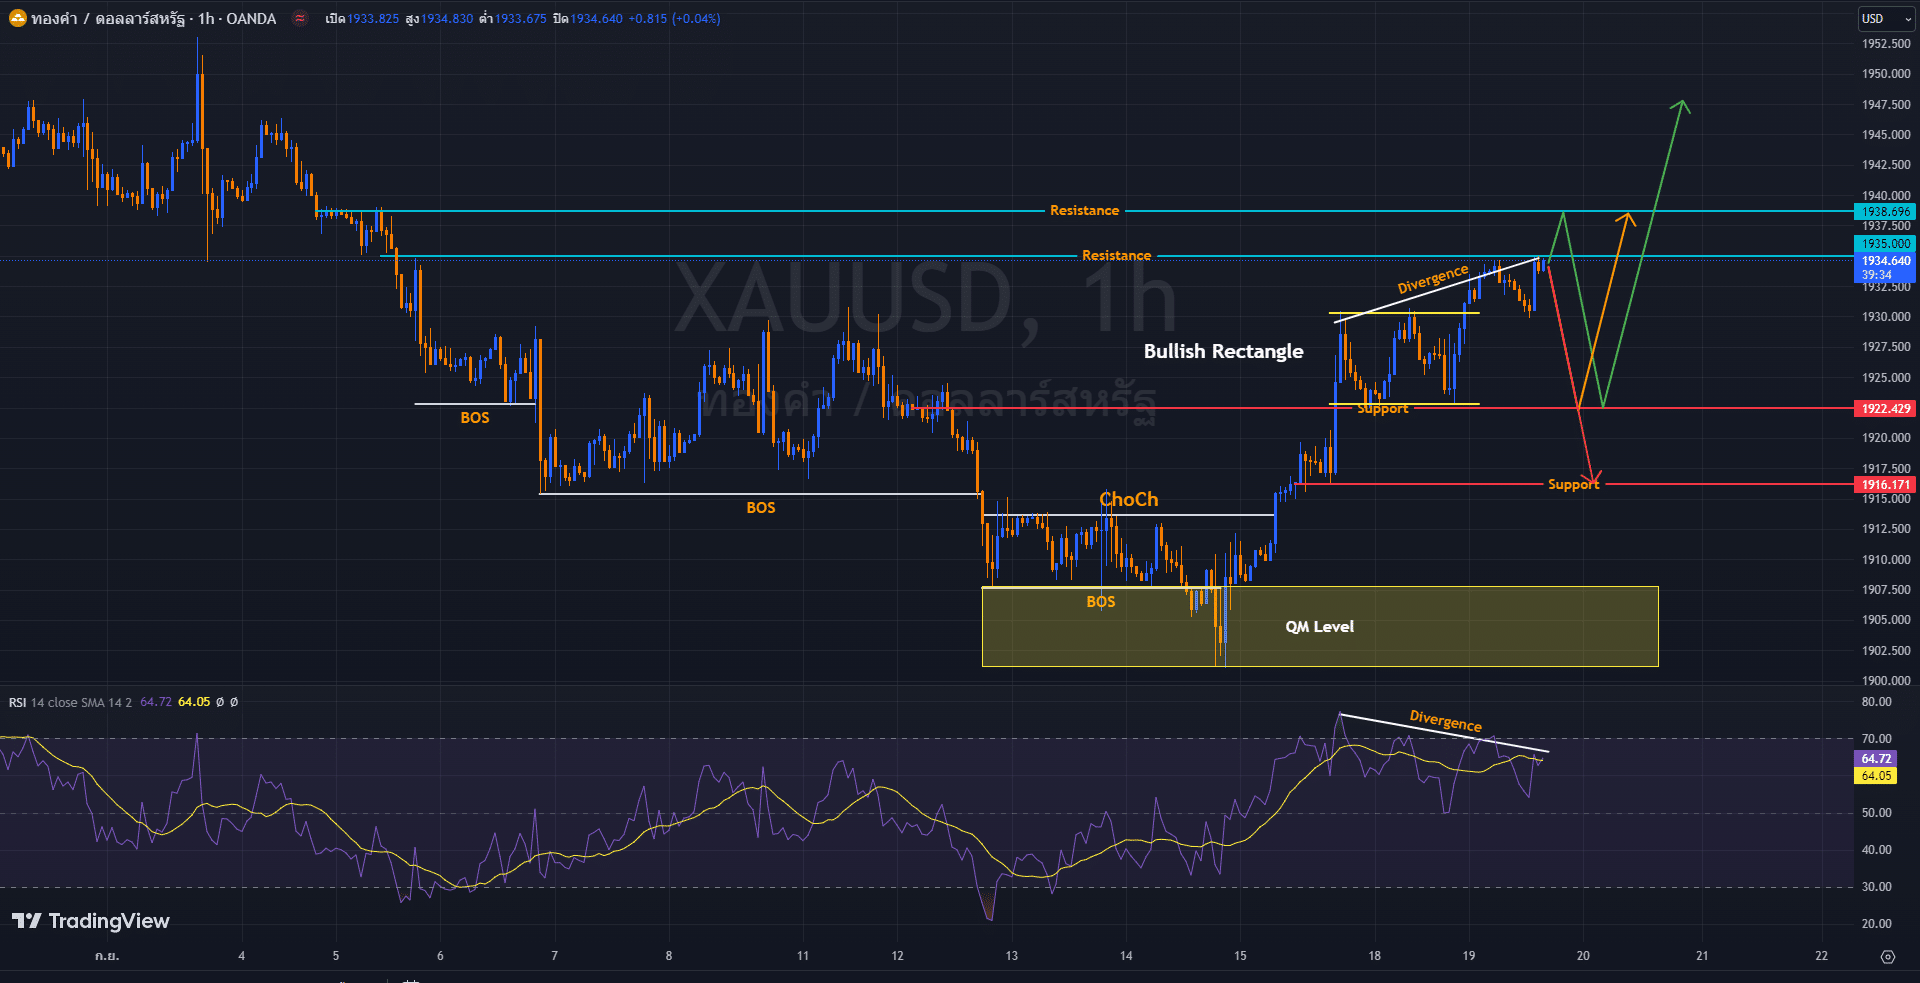Click the change value +0.815 (+0.04%)
Screen dimensions: 1920x983
pos(674,19)
